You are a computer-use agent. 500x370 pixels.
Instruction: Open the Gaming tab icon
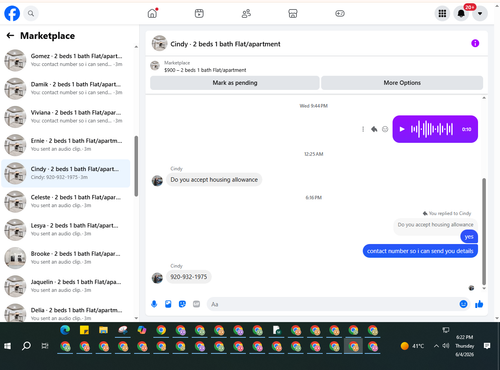pos(340,13)
